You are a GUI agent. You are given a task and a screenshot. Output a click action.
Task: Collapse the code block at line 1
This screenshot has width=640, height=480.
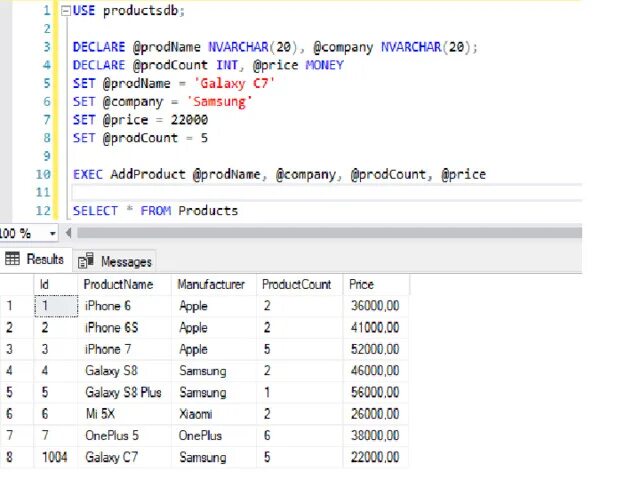click(65, 11)
